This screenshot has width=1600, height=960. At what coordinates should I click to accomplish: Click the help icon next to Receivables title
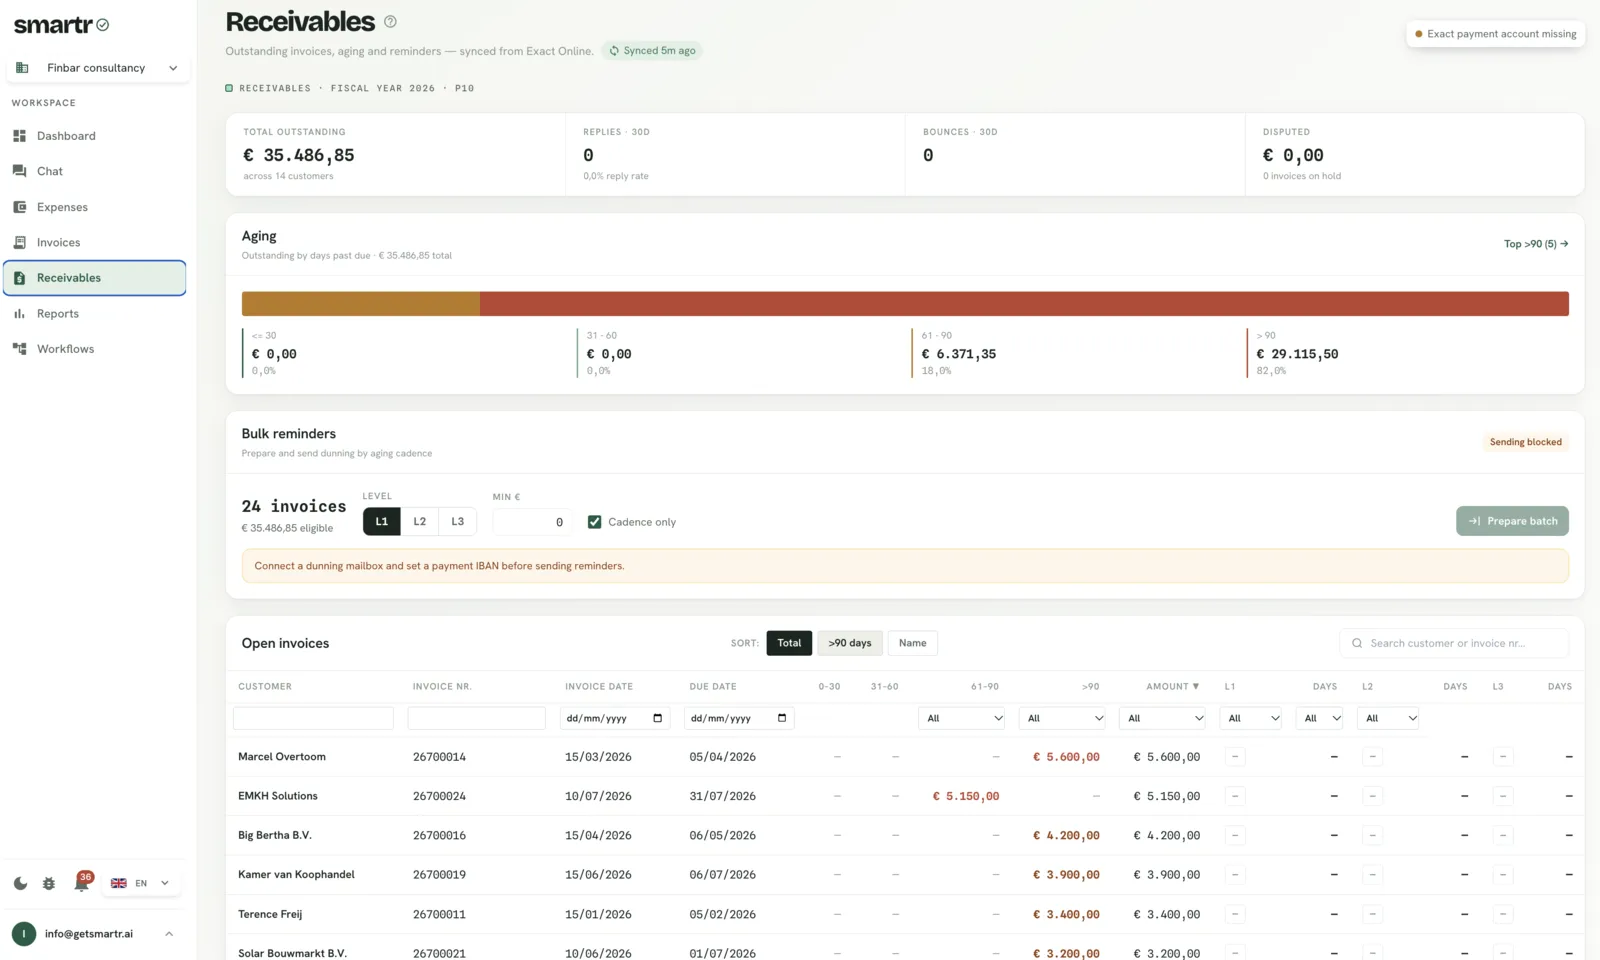point(390,21)
